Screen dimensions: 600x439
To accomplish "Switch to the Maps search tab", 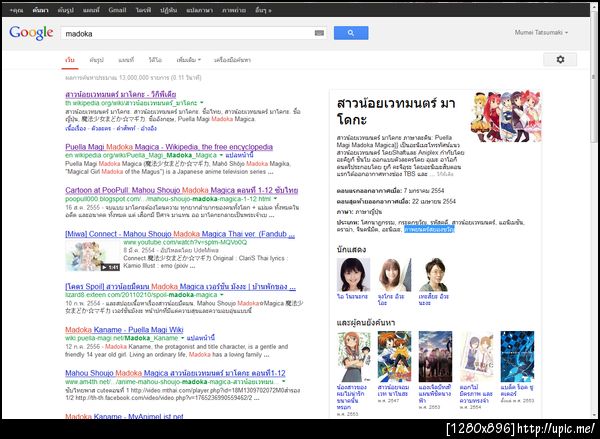I will coord(126,60).
